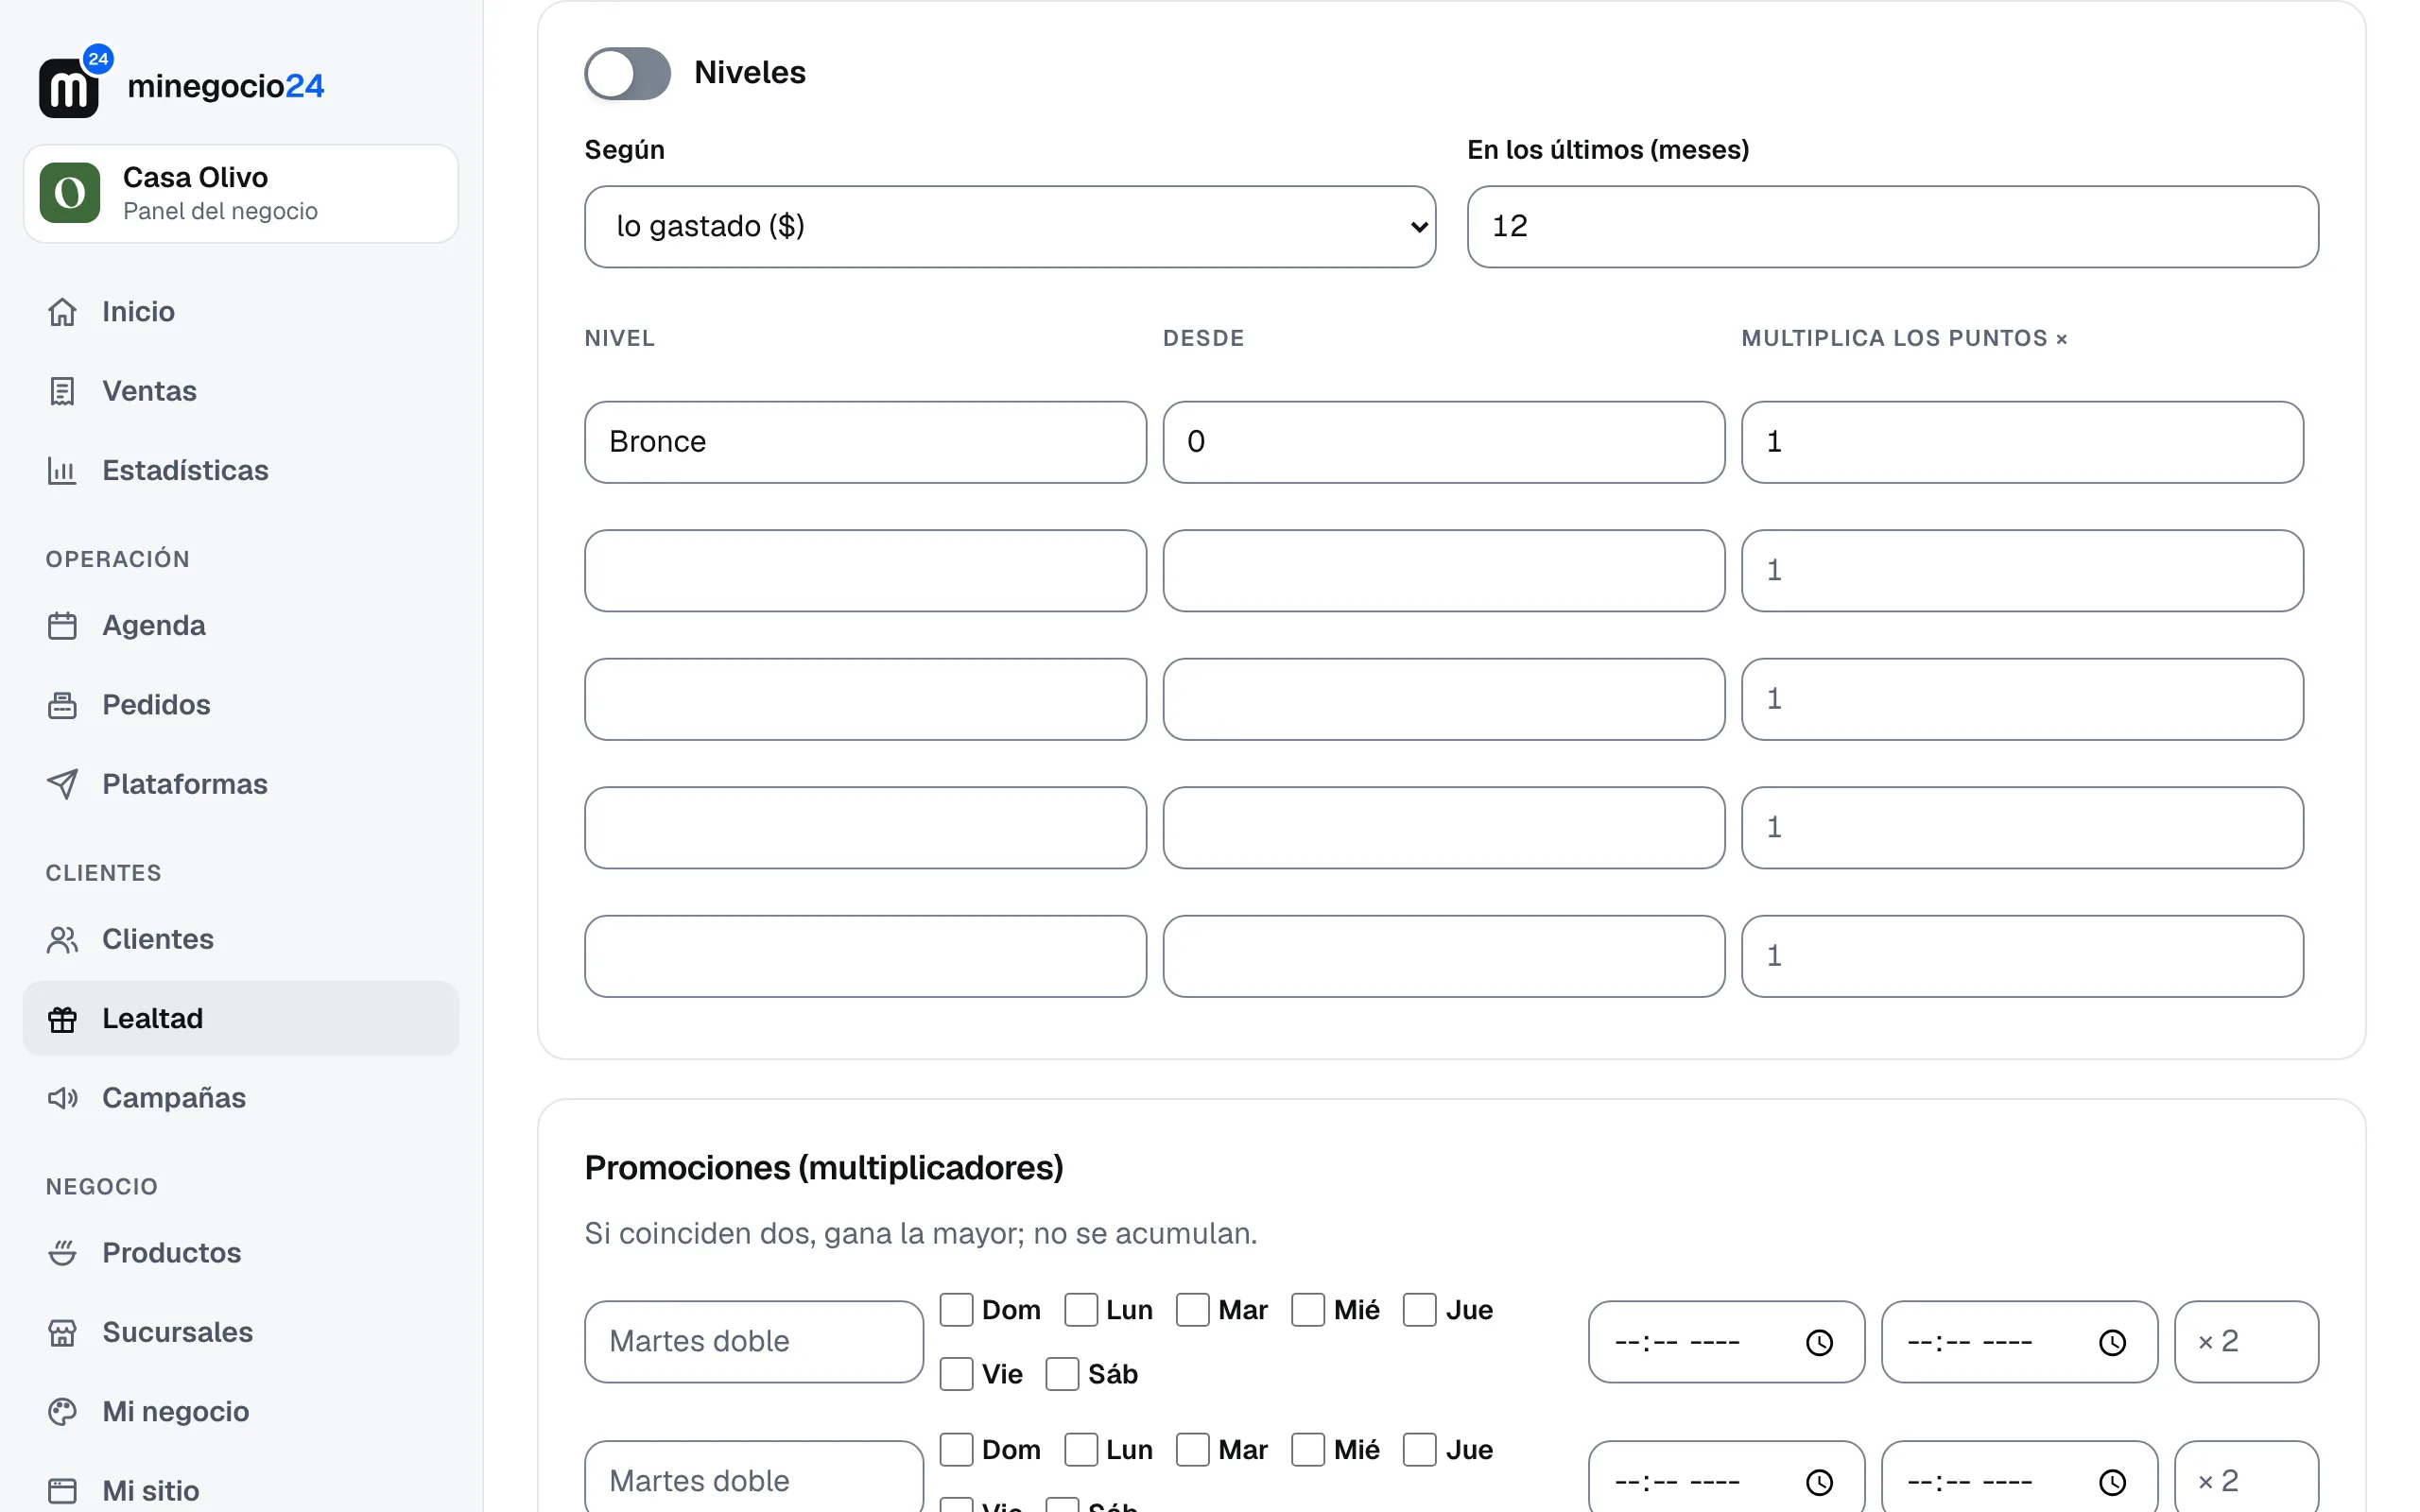Click the Plataformas paper plane icon
This screenshot has height=1512, width=2420.
point(62,784)
